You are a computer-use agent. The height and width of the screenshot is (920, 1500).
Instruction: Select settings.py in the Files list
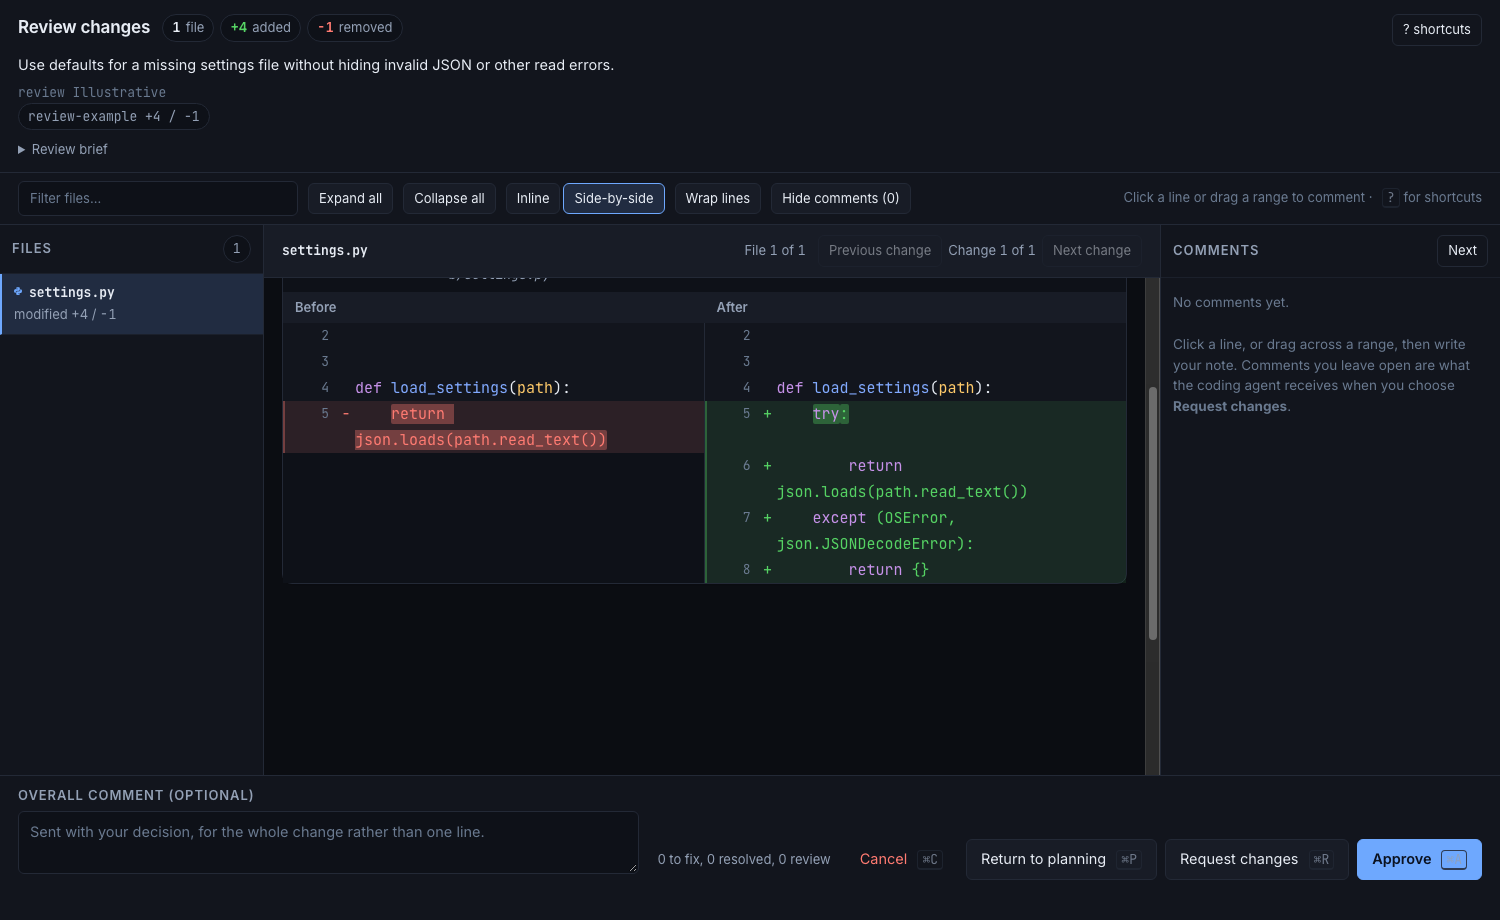coord(132,304)
